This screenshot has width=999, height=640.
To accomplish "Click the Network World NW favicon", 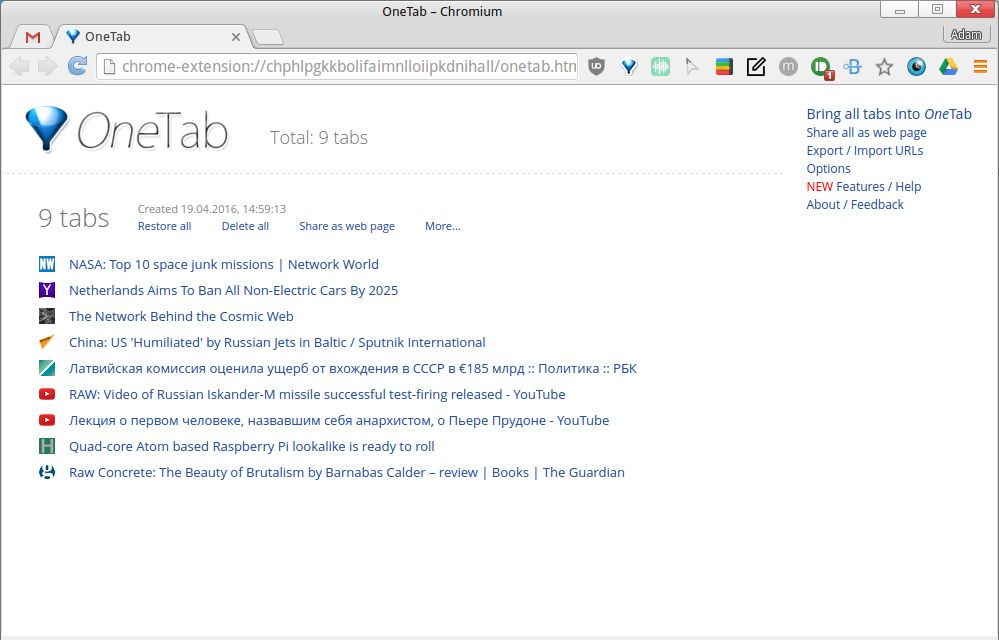I will click(47, 264).
